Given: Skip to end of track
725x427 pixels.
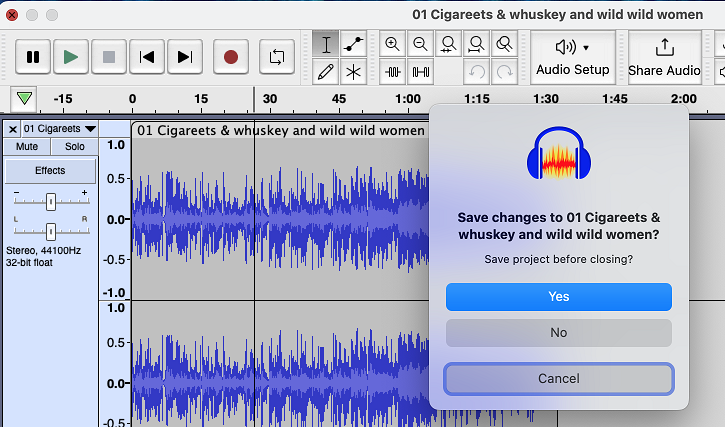Looking at the screenshot, I should click(184, 57).
